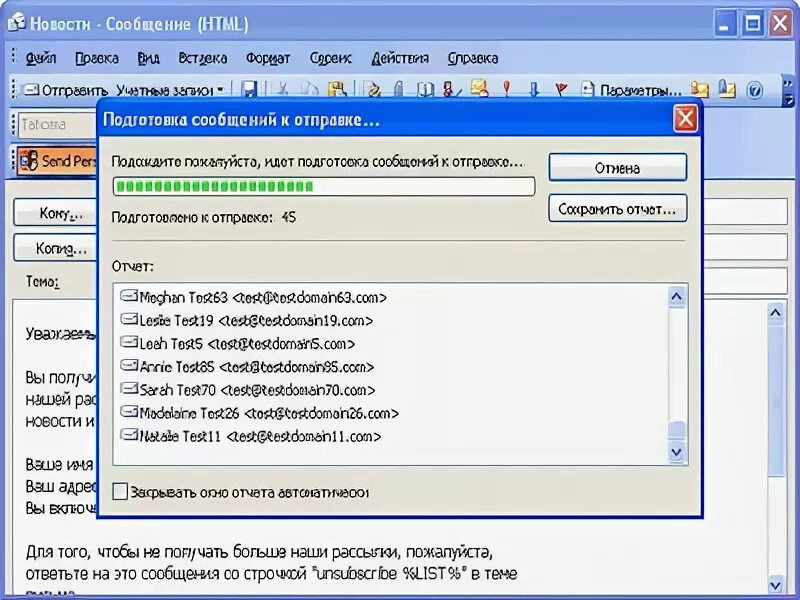Click the Сохранить отчет button
This screenshot has width=800, height=600.
(617, 208)
